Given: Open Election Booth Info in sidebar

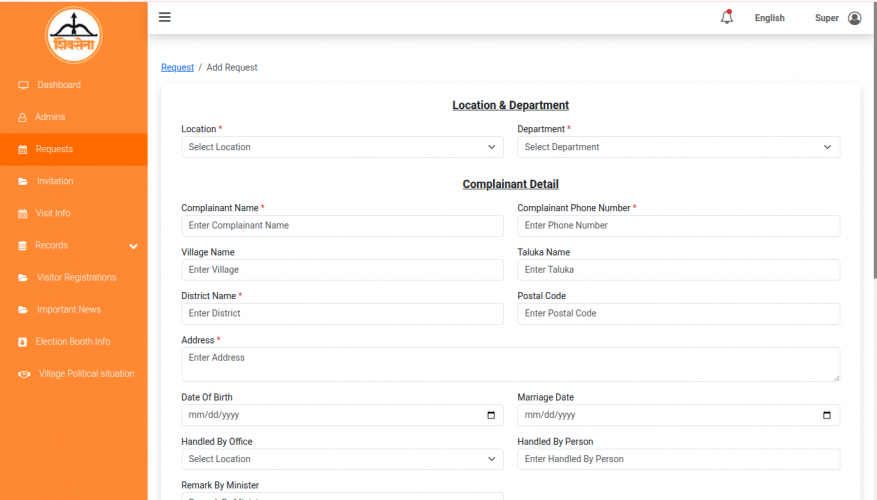Looking at the screenshot, I should 74,342.
